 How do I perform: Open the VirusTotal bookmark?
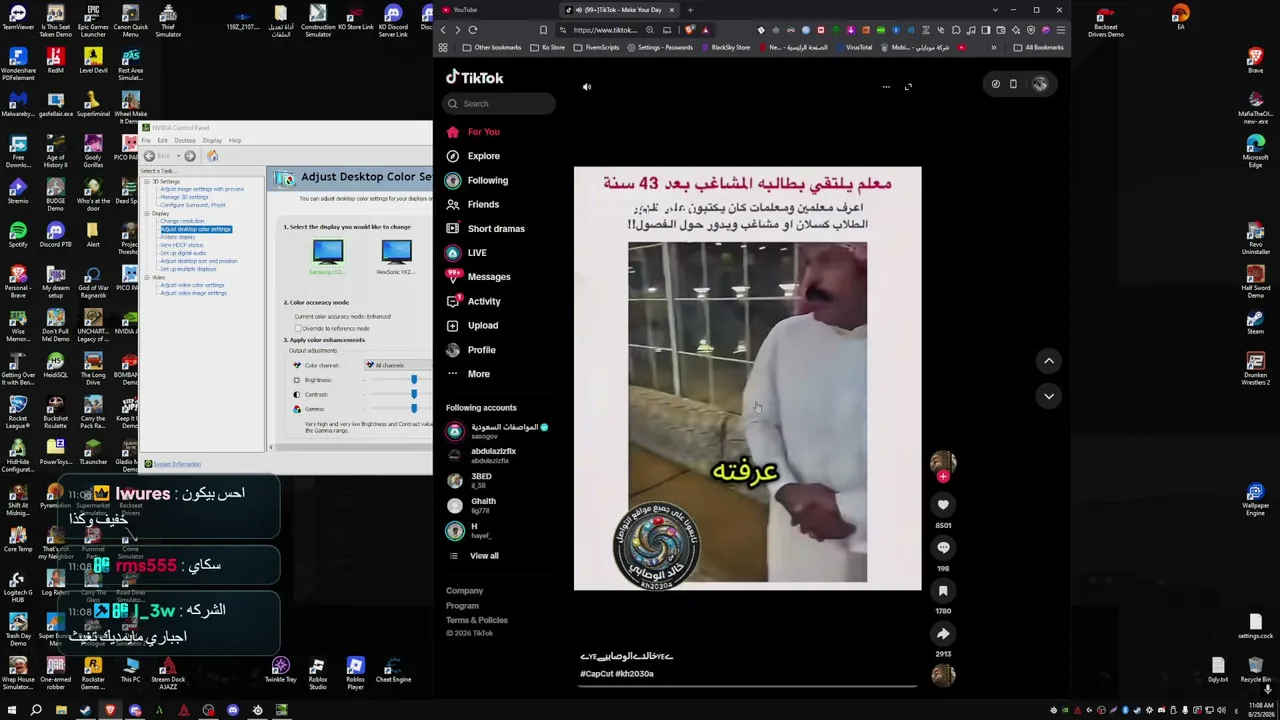[854, 47]
